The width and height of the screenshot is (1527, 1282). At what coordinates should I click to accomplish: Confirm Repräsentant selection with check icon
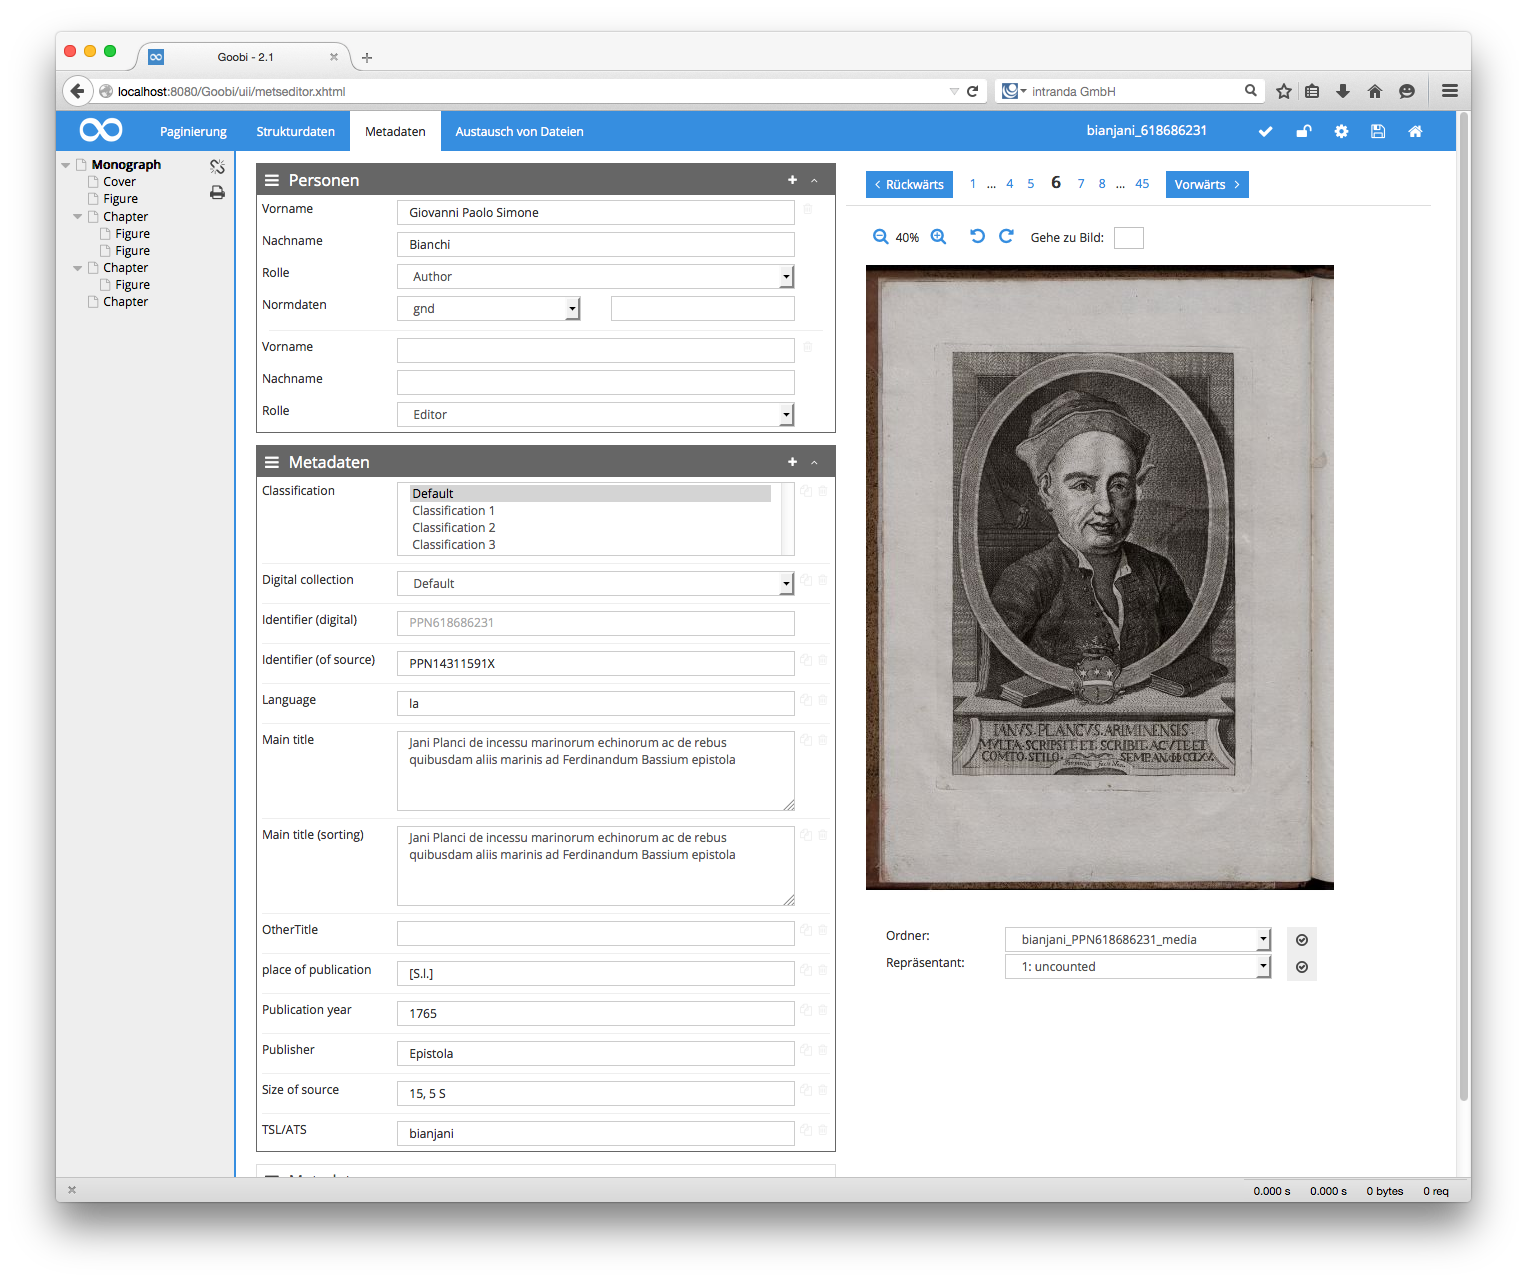[x=1302, y=967]
